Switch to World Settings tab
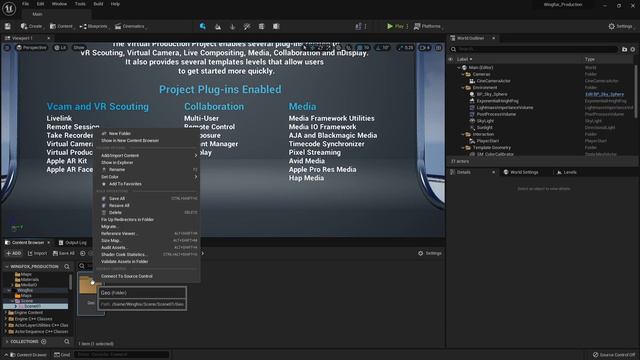640x360 pixels. coord(521,172)
